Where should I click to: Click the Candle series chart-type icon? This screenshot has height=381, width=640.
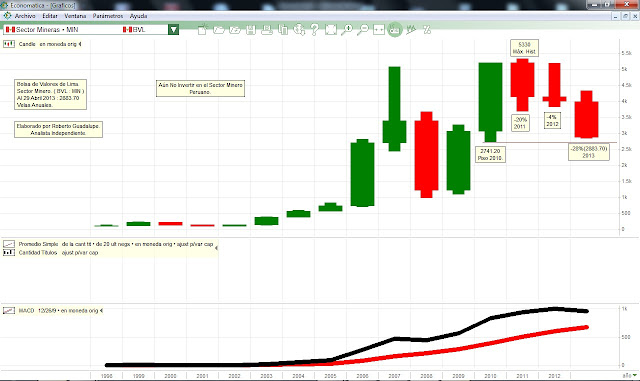[9, 44]
